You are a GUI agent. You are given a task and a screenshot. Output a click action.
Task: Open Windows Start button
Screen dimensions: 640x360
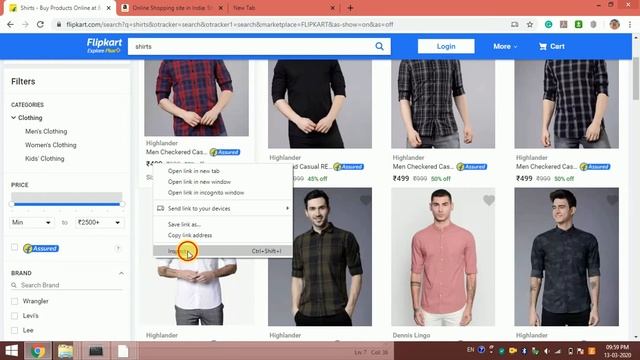pyautogui.click(x=11, y=351)
